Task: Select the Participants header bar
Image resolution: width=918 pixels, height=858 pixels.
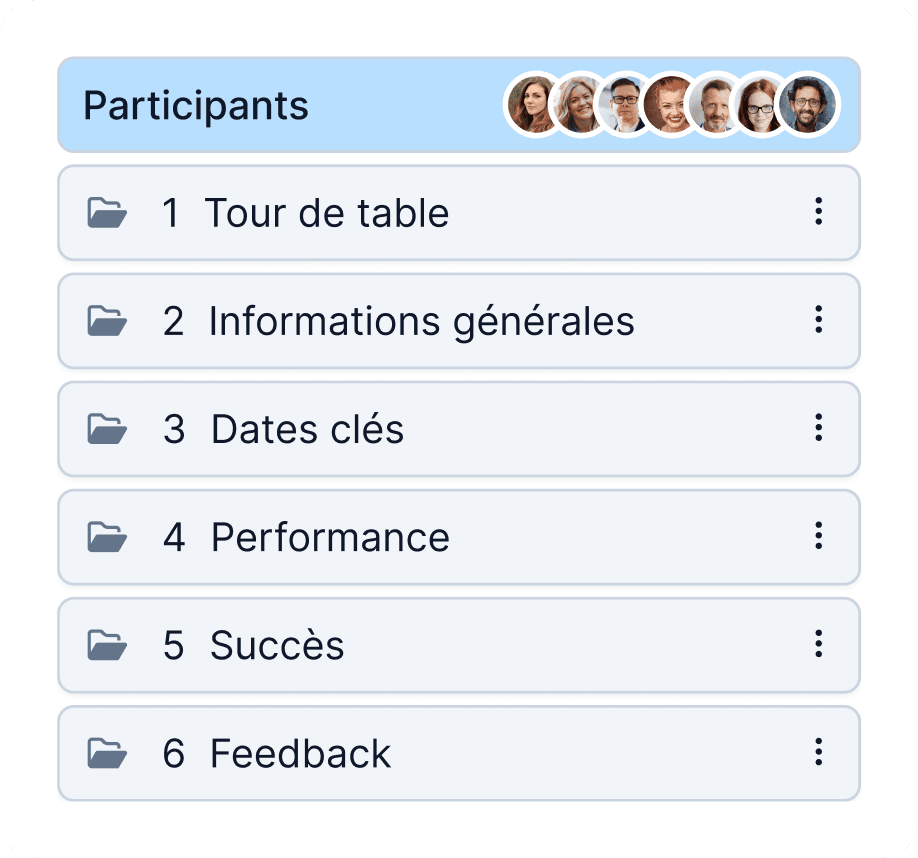Action: (x=300, y=105)
